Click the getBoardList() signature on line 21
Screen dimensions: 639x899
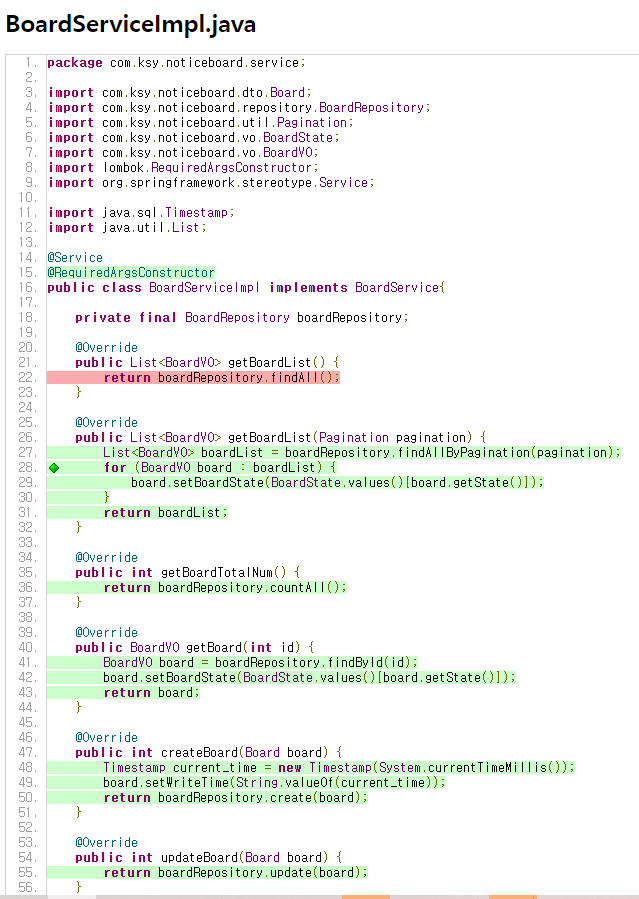coord(207,362)
